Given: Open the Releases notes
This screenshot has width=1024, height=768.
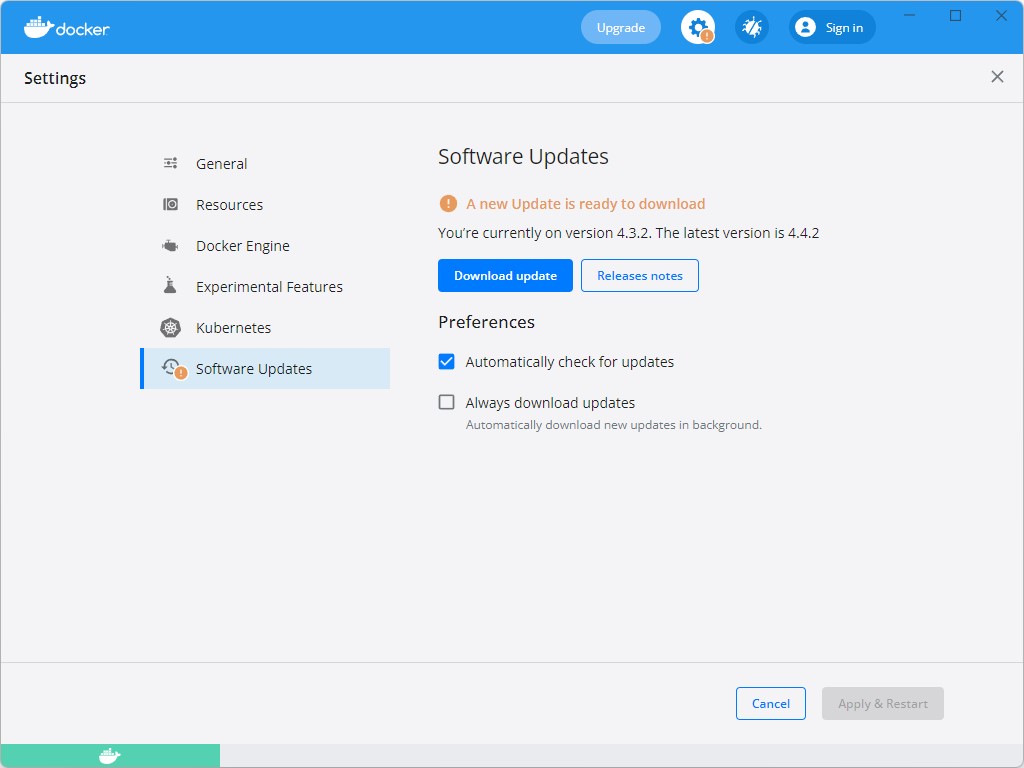Looking at the screenshot, I should 639,275.
